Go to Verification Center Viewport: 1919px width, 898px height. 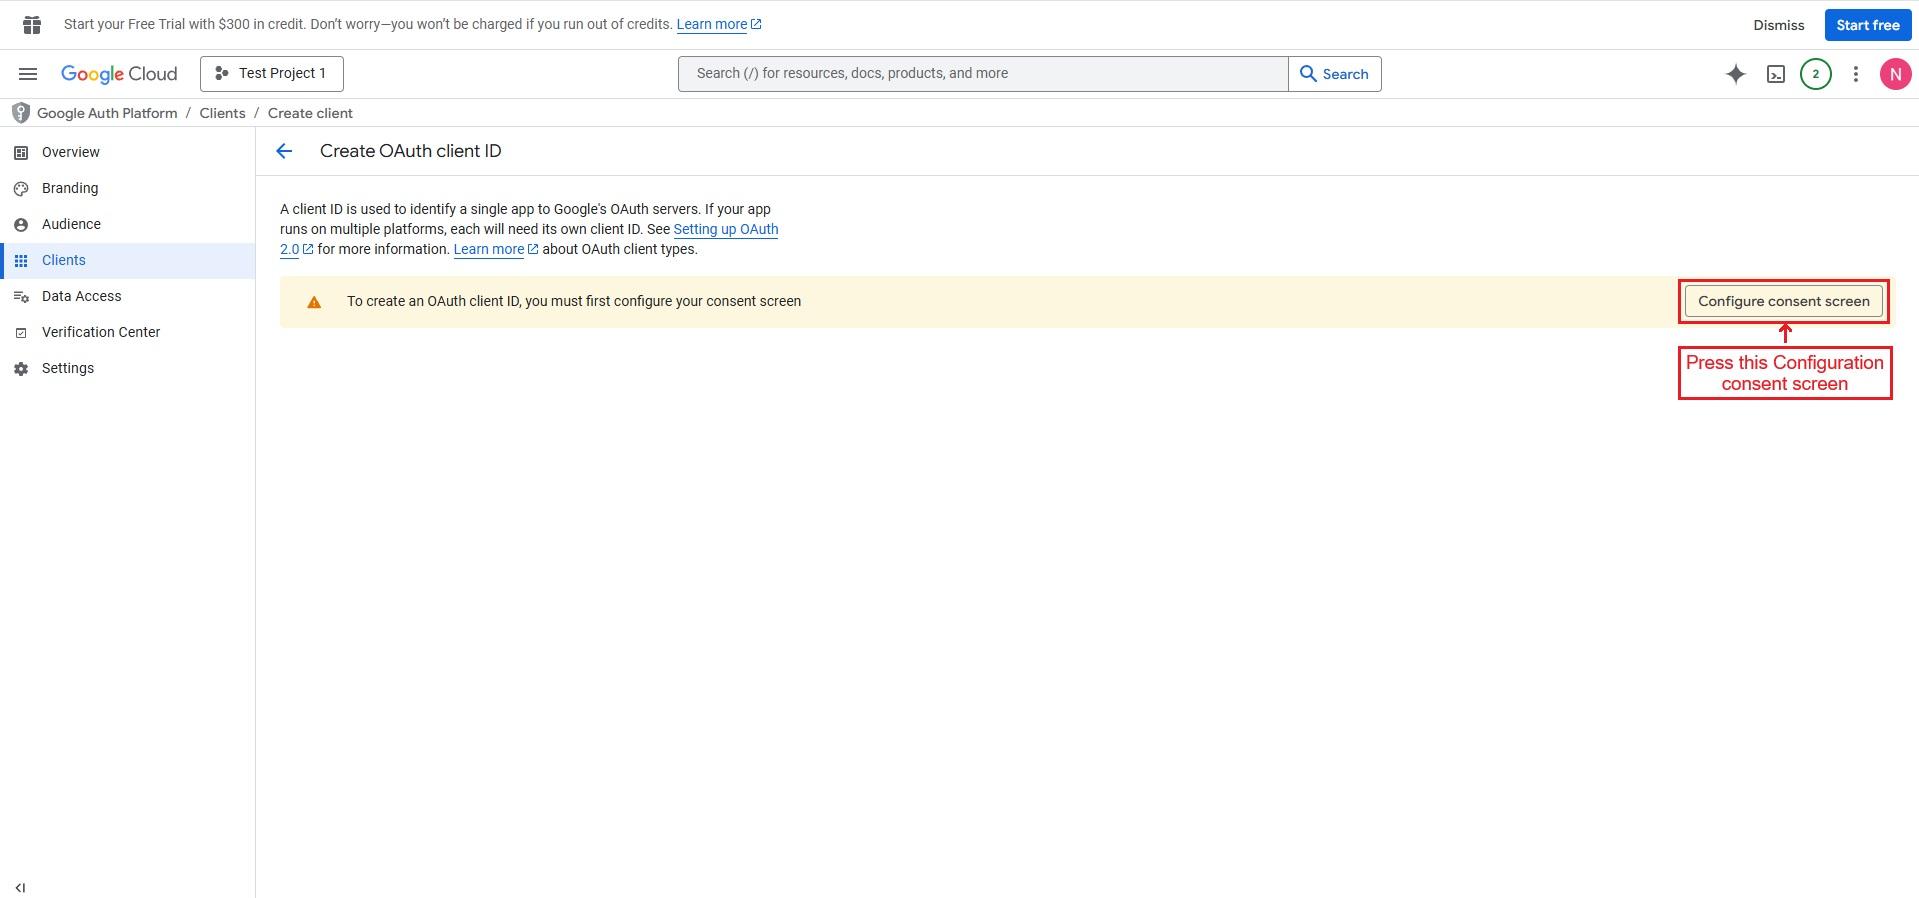pyautogui.click(x=101, y=332)
